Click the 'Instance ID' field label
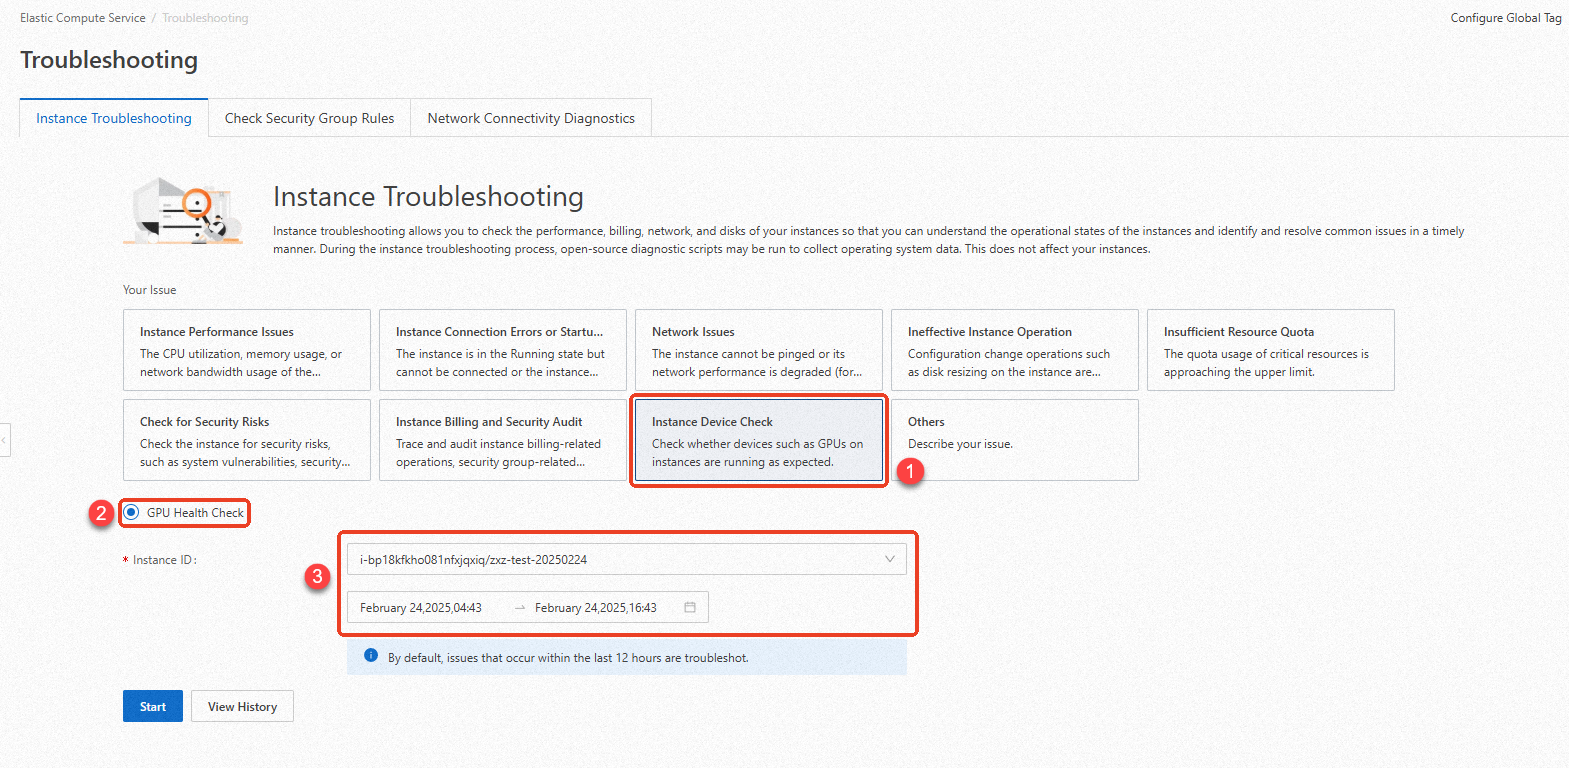Screen dimensions: 1569x768 point(164,560)
